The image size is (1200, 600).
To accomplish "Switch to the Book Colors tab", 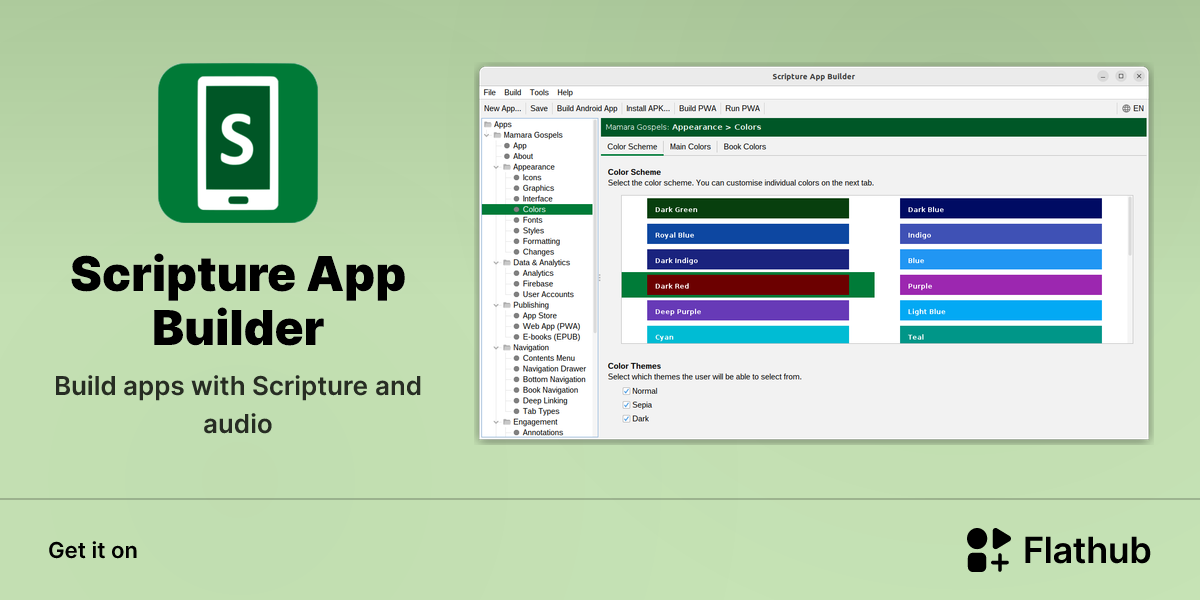I will 745,147.
